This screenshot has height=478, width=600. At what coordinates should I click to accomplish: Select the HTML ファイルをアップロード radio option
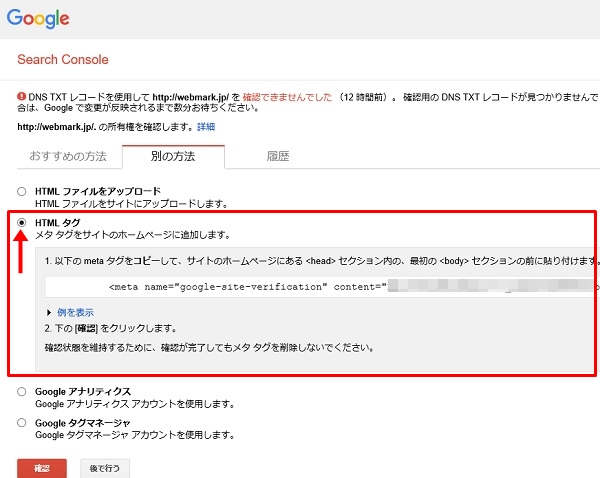pos(21,191)
